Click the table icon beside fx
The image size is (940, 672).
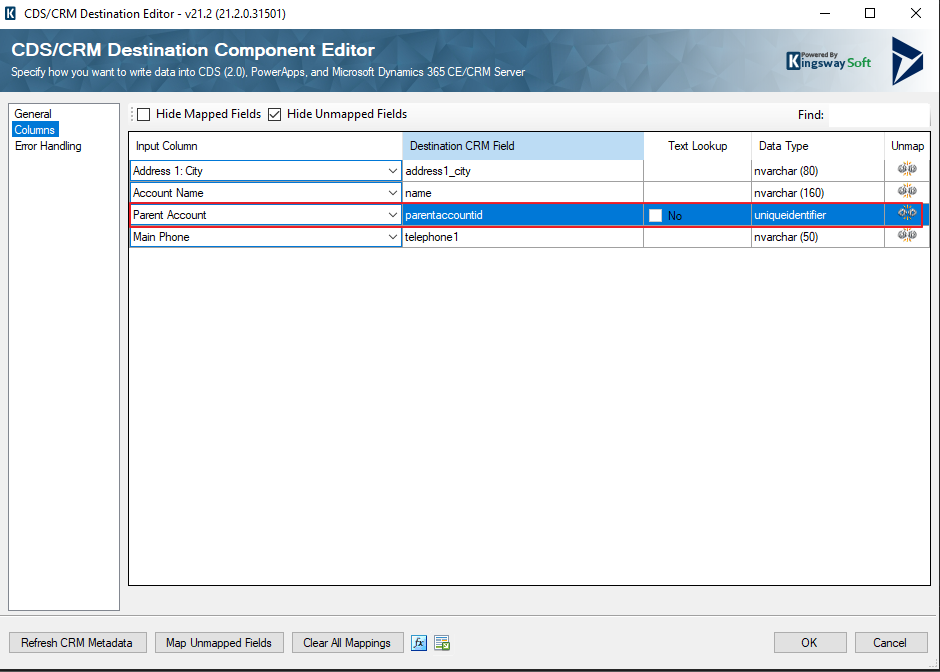(x=442, y=642)
